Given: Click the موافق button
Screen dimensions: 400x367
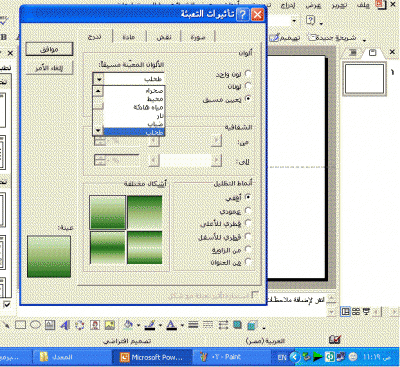Looking at the screenshot, I should (x=49, y=49).
